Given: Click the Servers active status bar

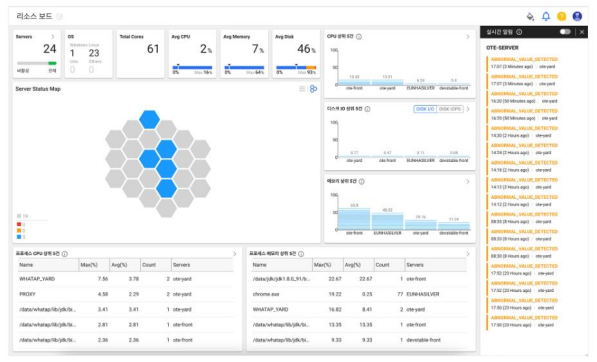Looking at the screenshot, I should 37,63.
